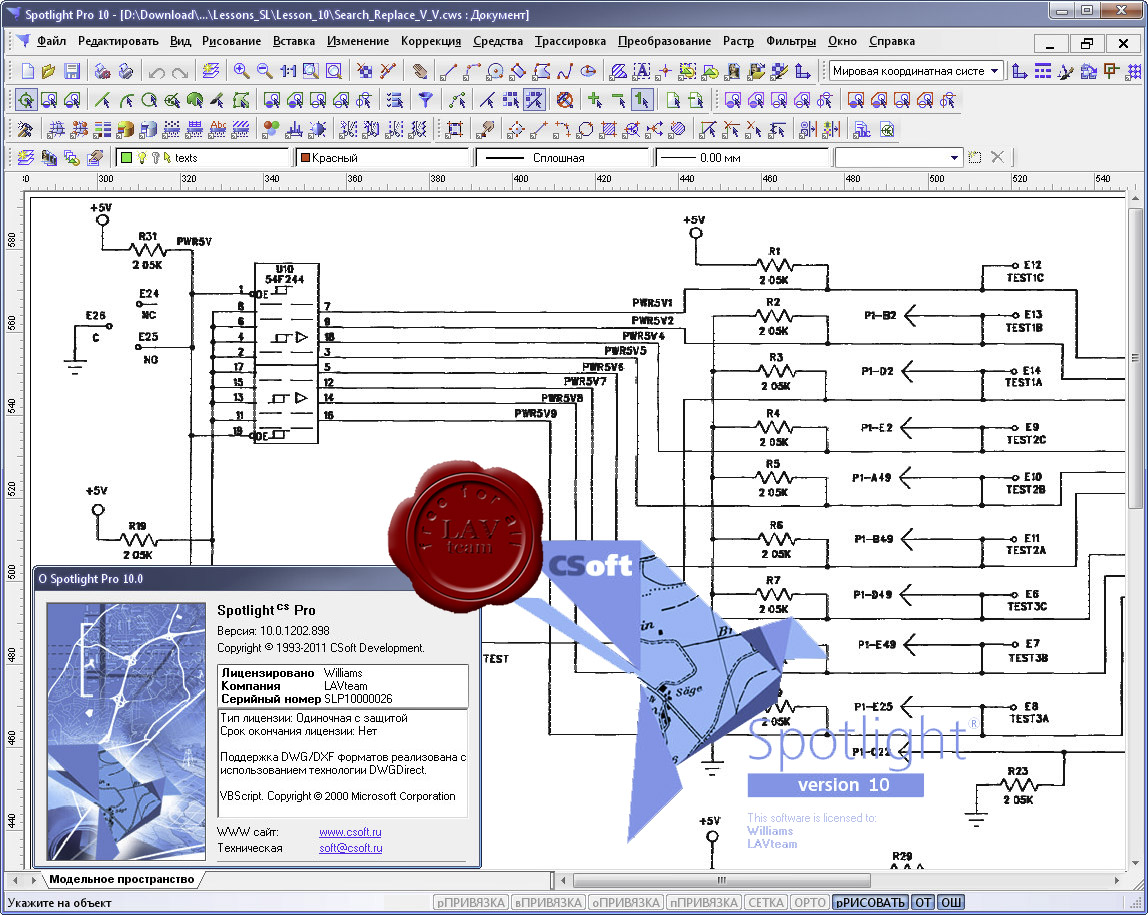Toggle СЕТКА grid mode in status bar
This screenshot has width=1148, height=915.
coord(766,903)
